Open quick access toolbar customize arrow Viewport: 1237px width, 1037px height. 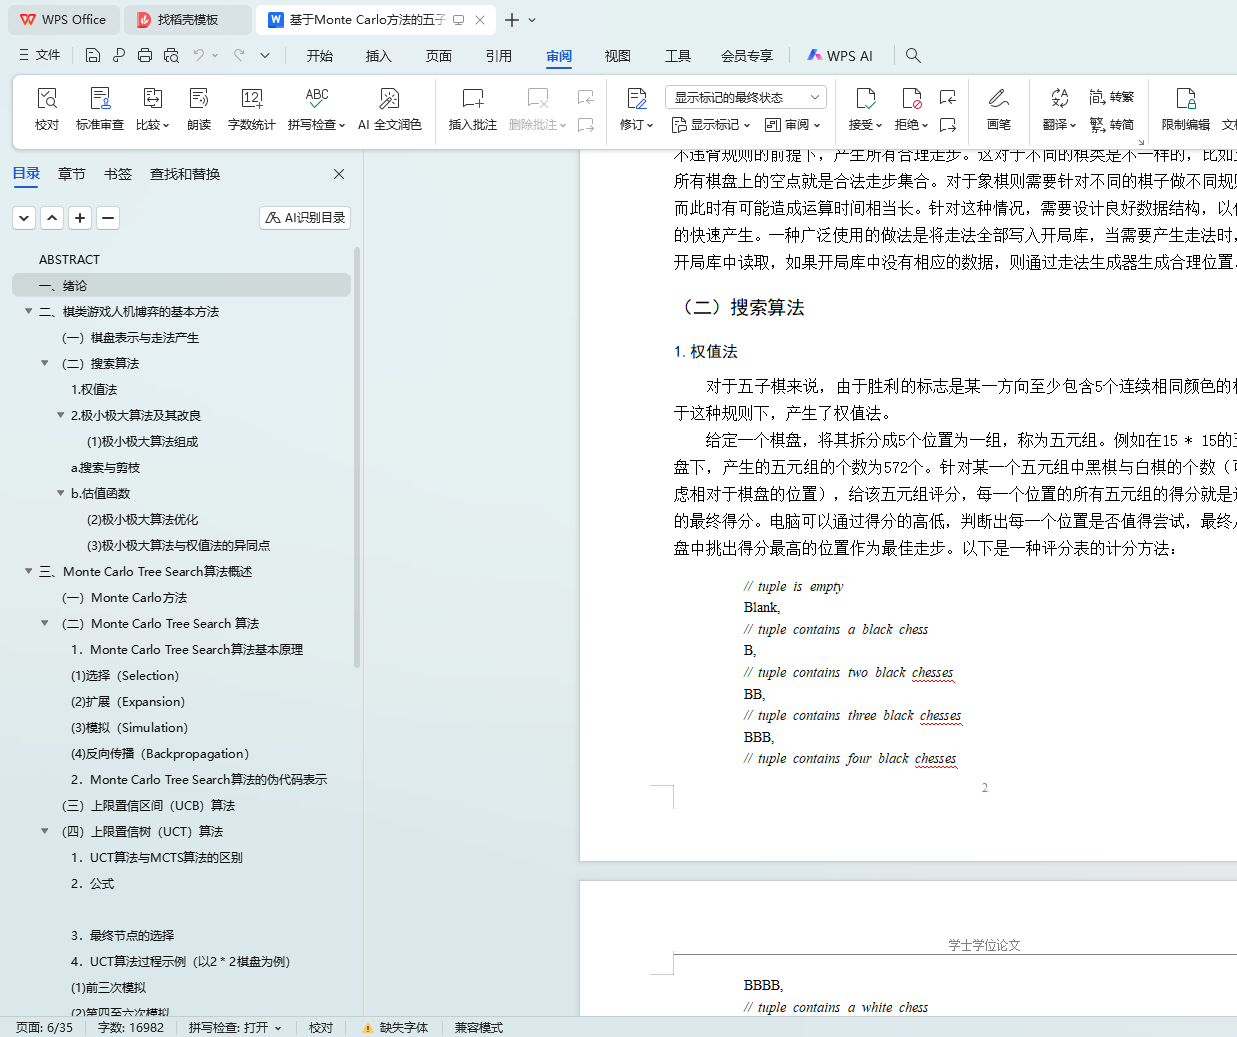click(x=265, y=55)
